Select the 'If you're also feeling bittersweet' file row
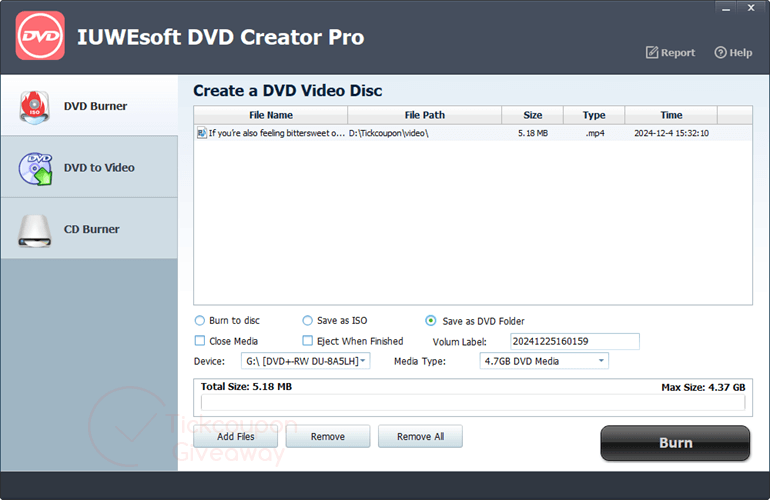The width and height of the screenshot is (770, 500). pos(473,133)
